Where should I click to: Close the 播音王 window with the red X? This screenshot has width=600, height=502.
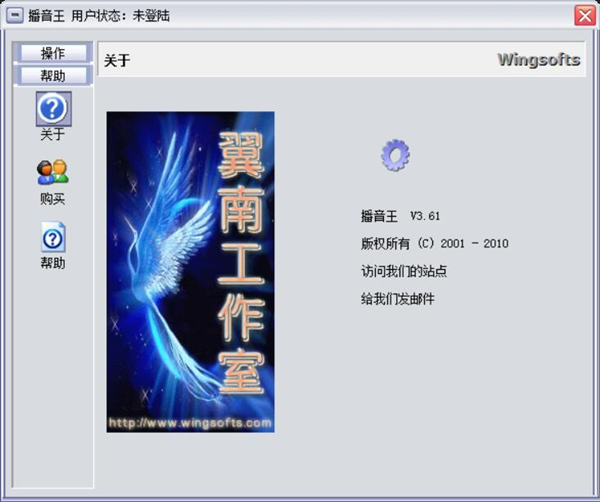(x=585, y=16)
